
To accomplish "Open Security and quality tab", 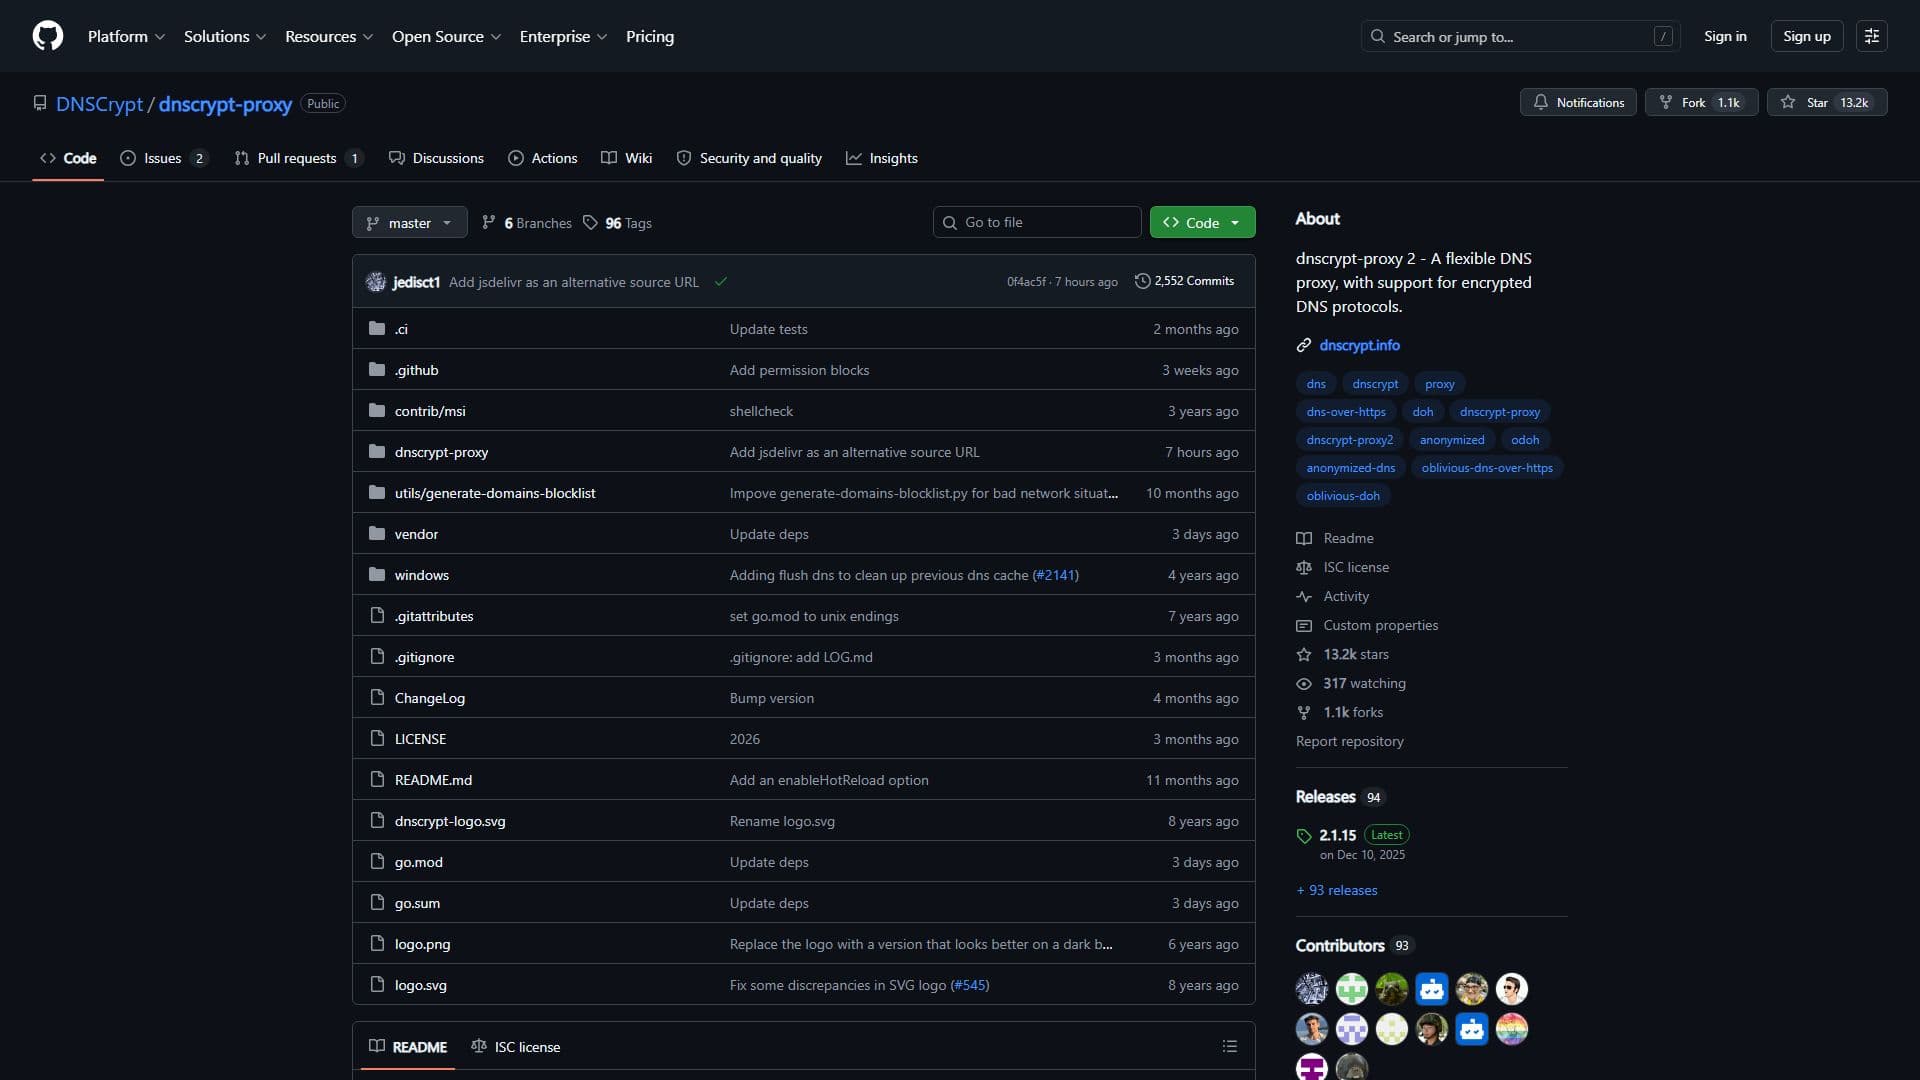I will point(749,158).
